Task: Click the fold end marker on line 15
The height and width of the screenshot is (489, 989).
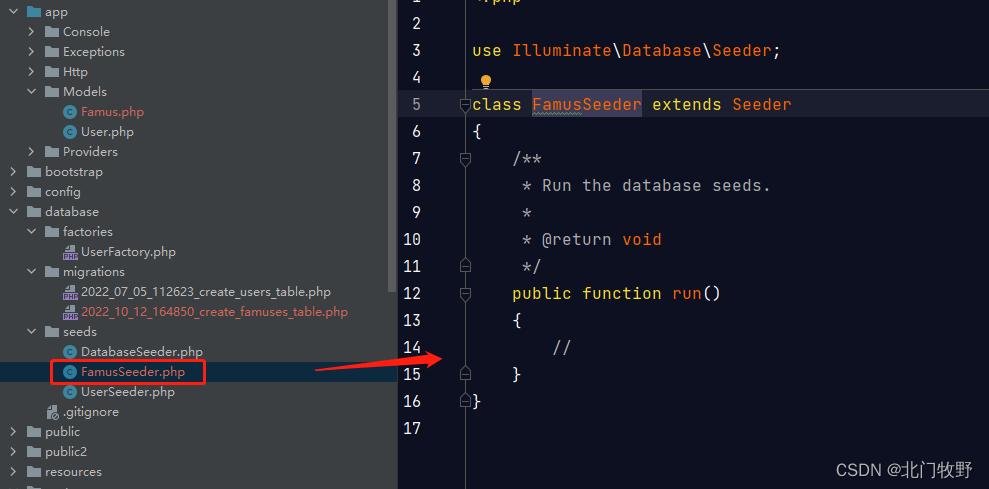Action: [x=465, y=374]
